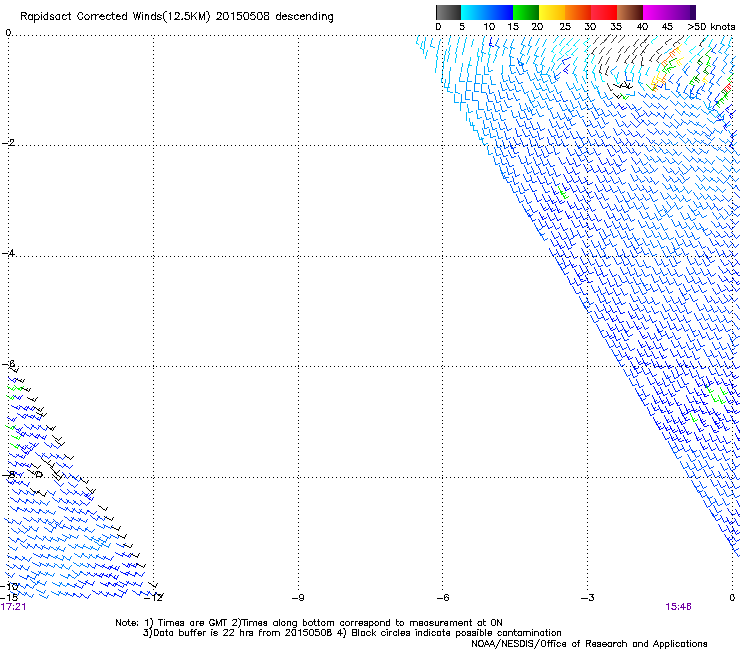The width and height of the screenshot is (740, 650).
Task: Click the blue 10-15 knots color segment
Action: [500, 12]
